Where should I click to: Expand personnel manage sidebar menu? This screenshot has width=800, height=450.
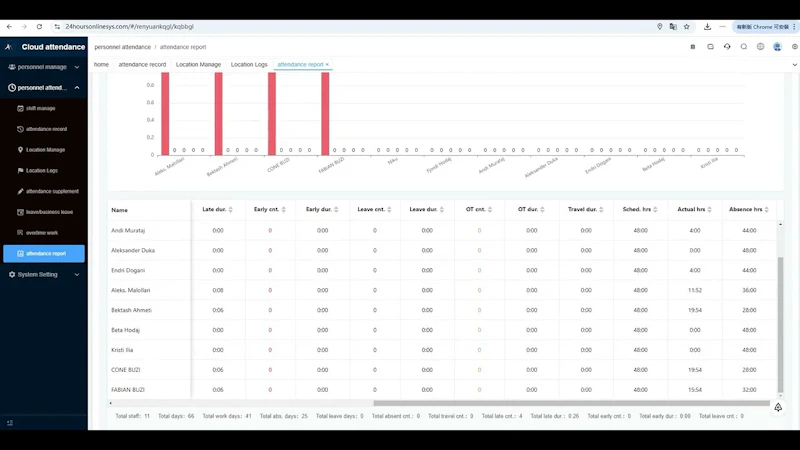click(x=43, y=67)
